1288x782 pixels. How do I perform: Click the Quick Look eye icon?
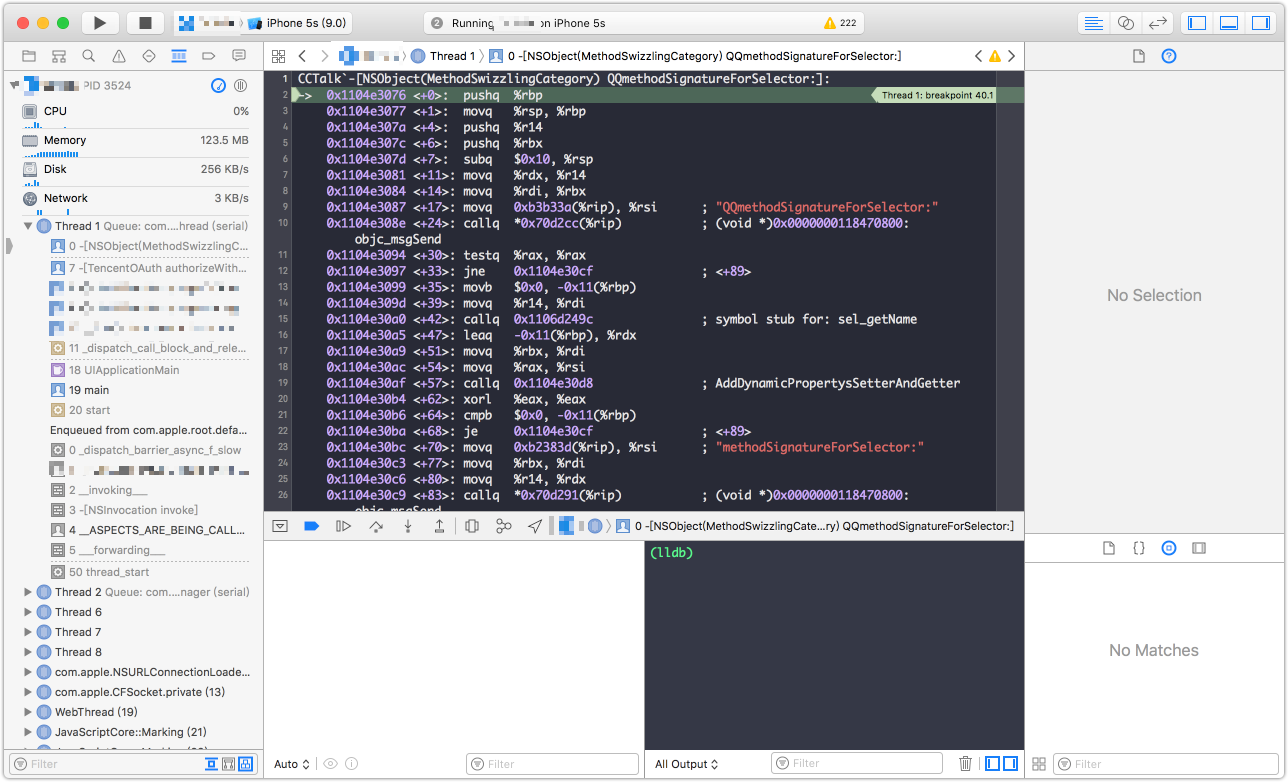330,764
